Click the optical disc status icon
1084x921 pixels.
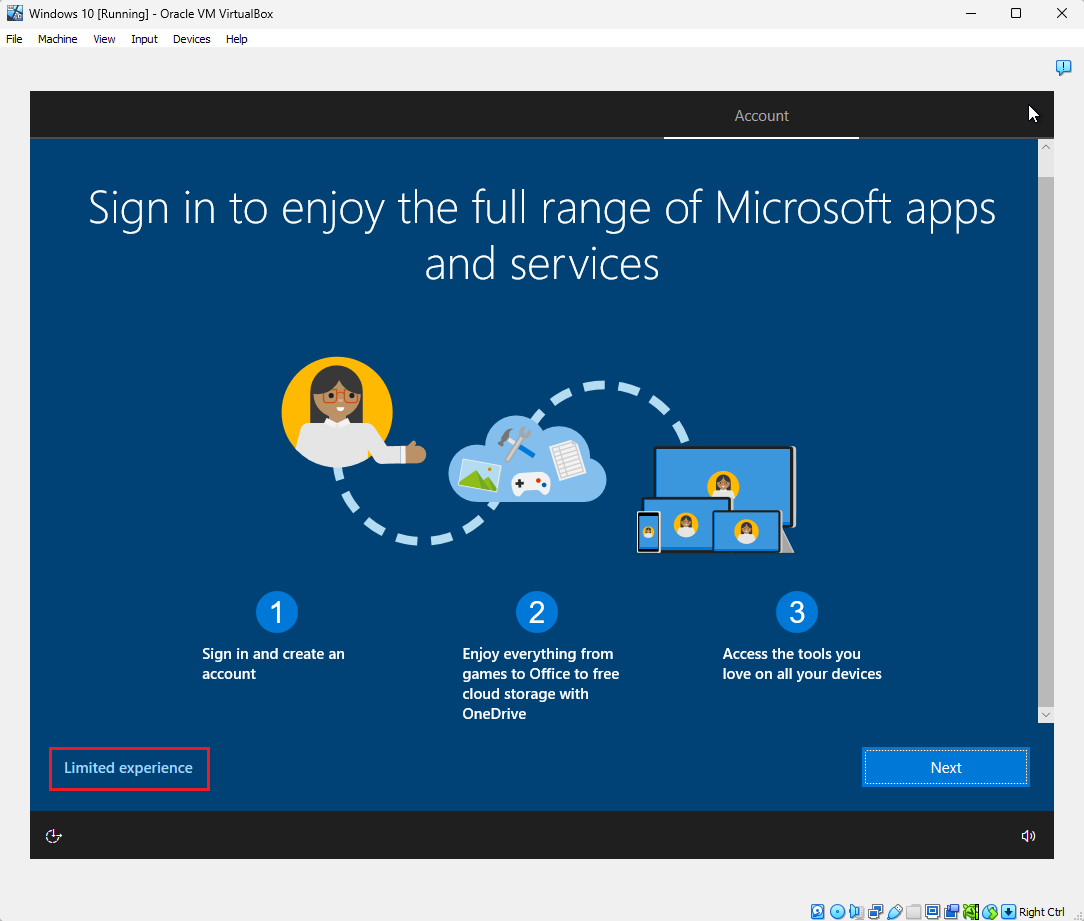(x=837, y=911)
